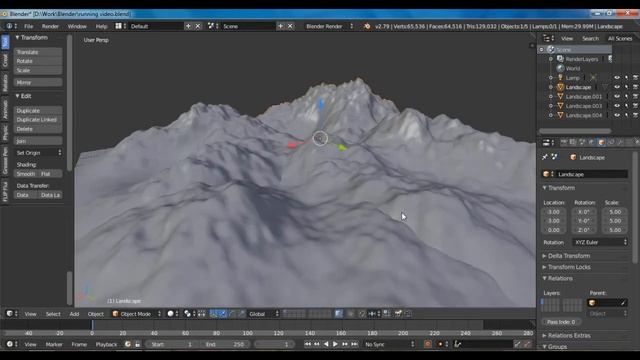Select the translate manipulator arrow icon
Viewport: 640px width, 360px height.
[223, 313]
